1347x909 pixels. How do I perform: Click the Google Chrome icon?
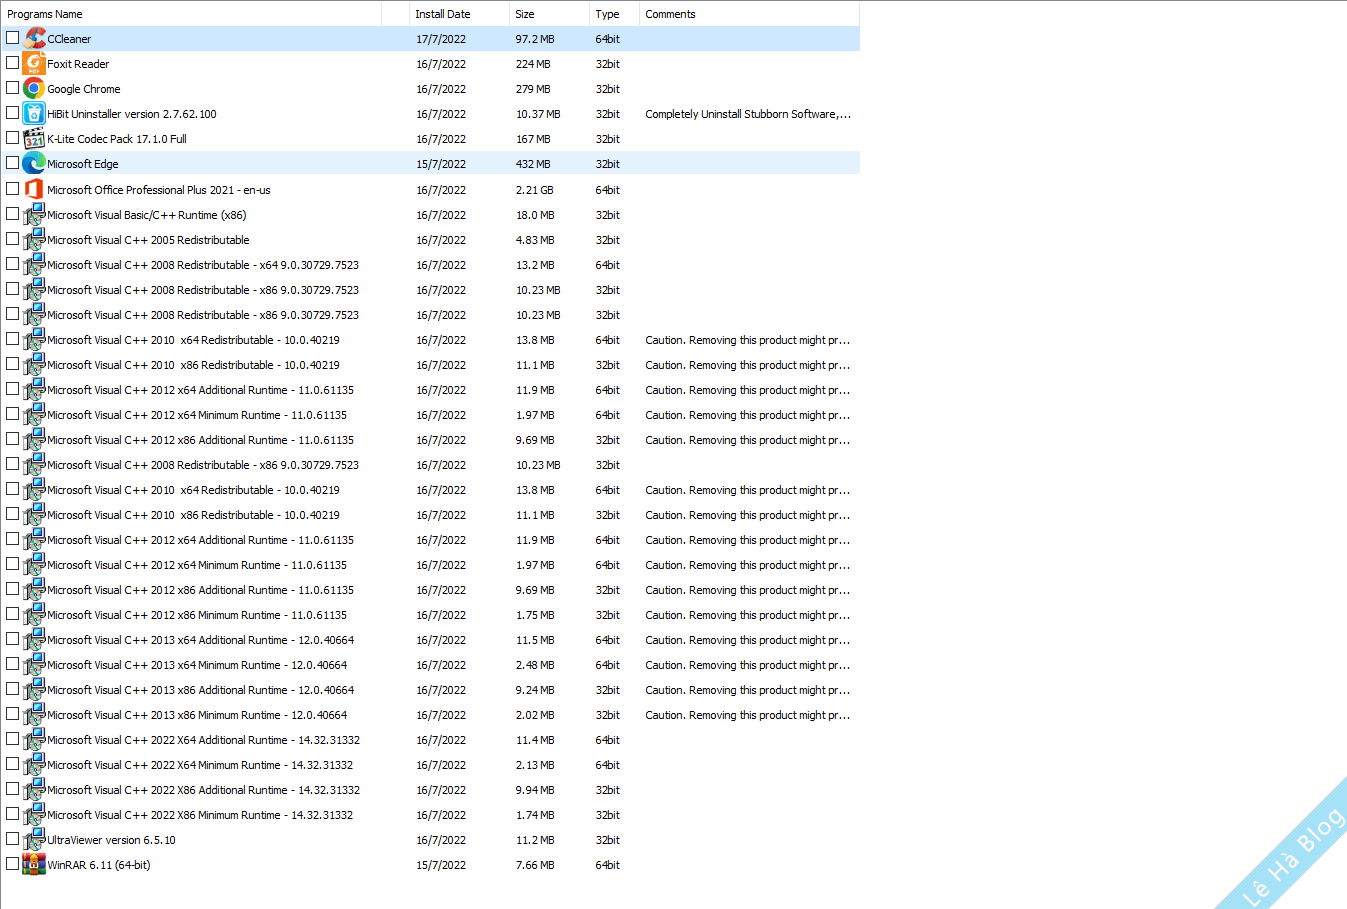click(34, 88)
